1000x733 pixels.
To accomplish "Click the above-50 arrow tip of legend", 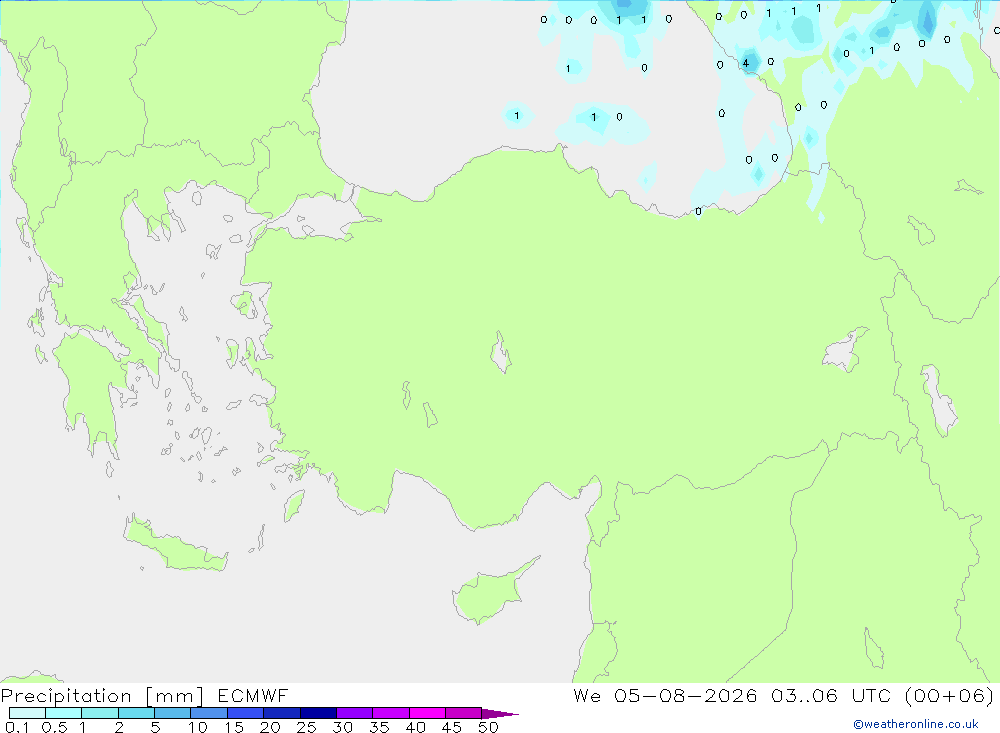I will coord(500,714).
